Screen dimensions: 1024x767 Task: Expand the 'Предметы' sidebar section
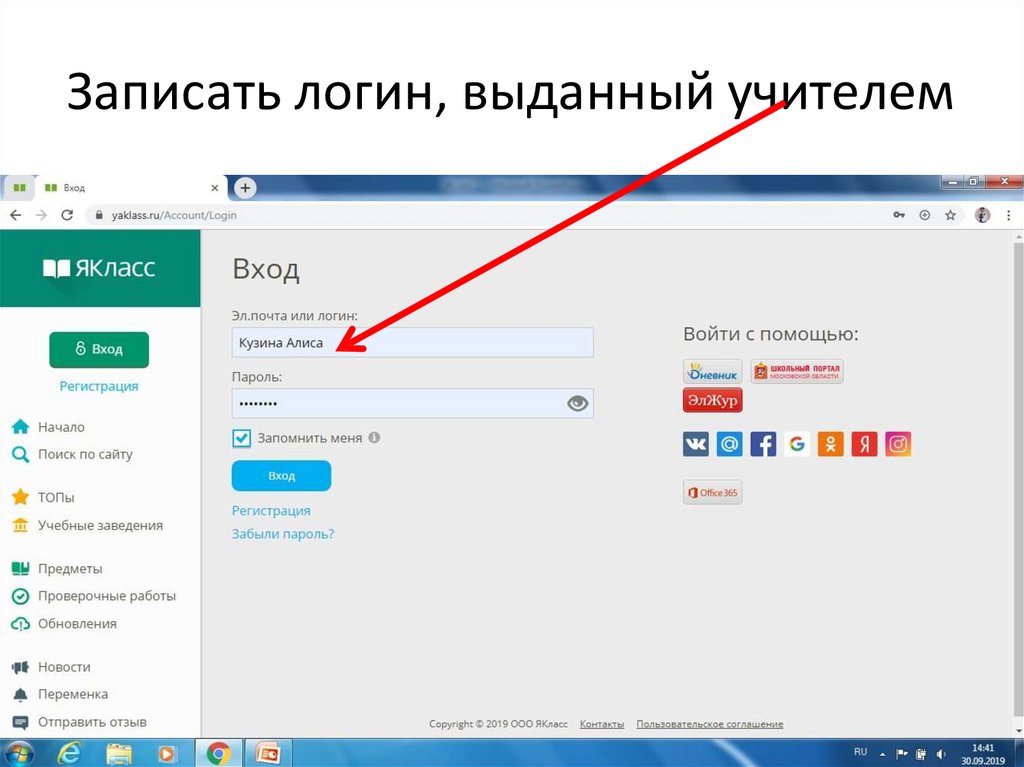point(70,568)
